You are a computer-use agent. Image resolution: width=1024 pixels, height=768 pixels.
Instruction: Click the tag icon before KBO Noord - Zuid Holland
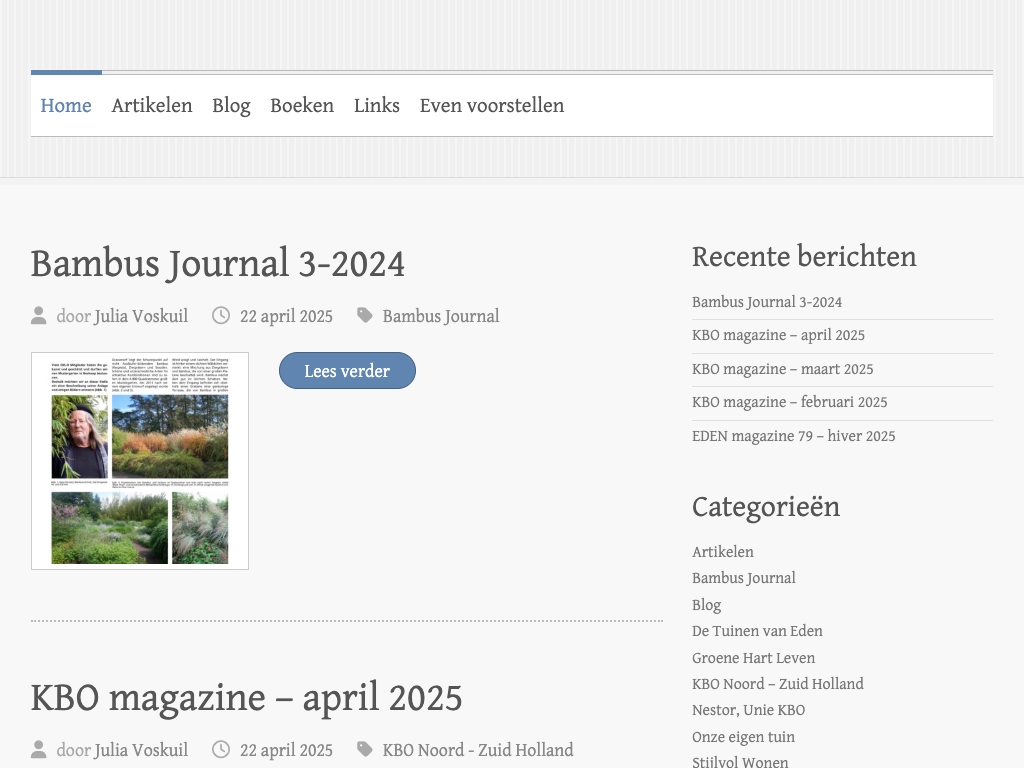point(365,750)
